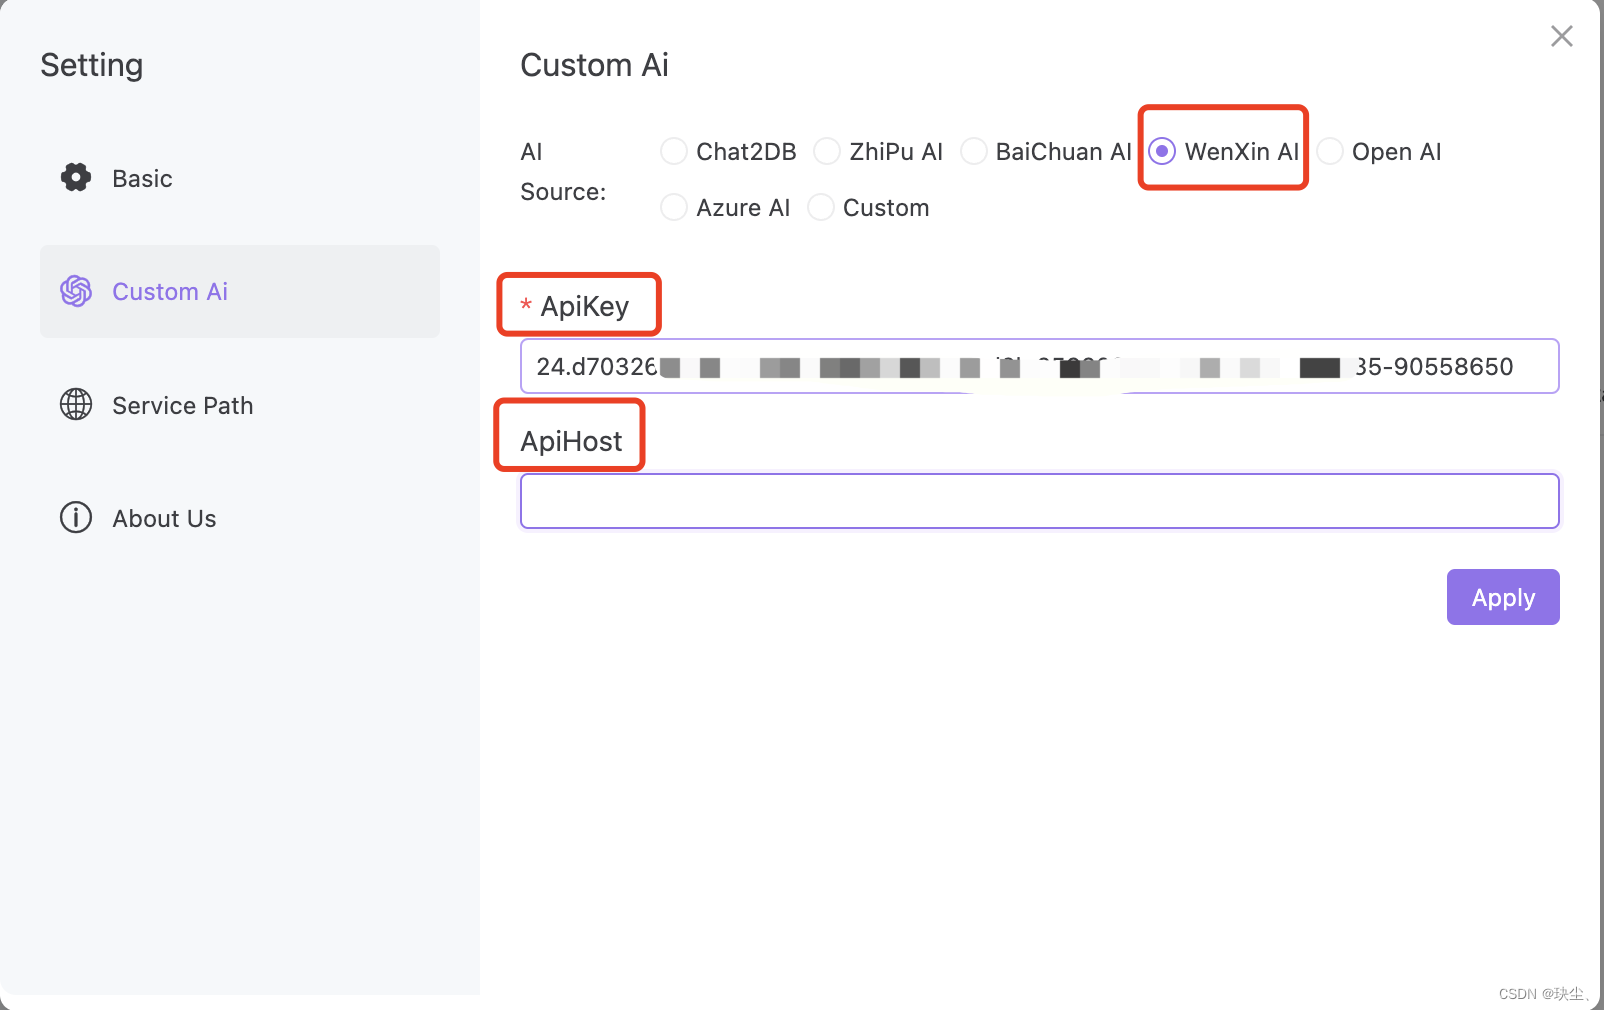The image size is (1604, 1010).
Task: Choose the Custom AI source option
Action: click(x=821, y=208)
